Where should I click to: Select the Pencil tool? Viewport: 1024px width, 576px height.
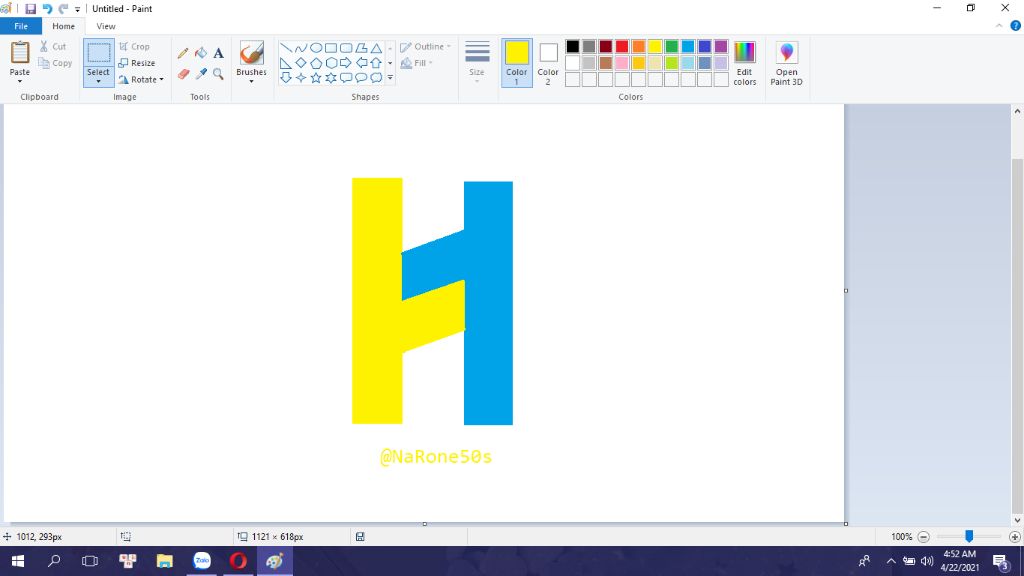pyautogui.click(x=183, y=54)
